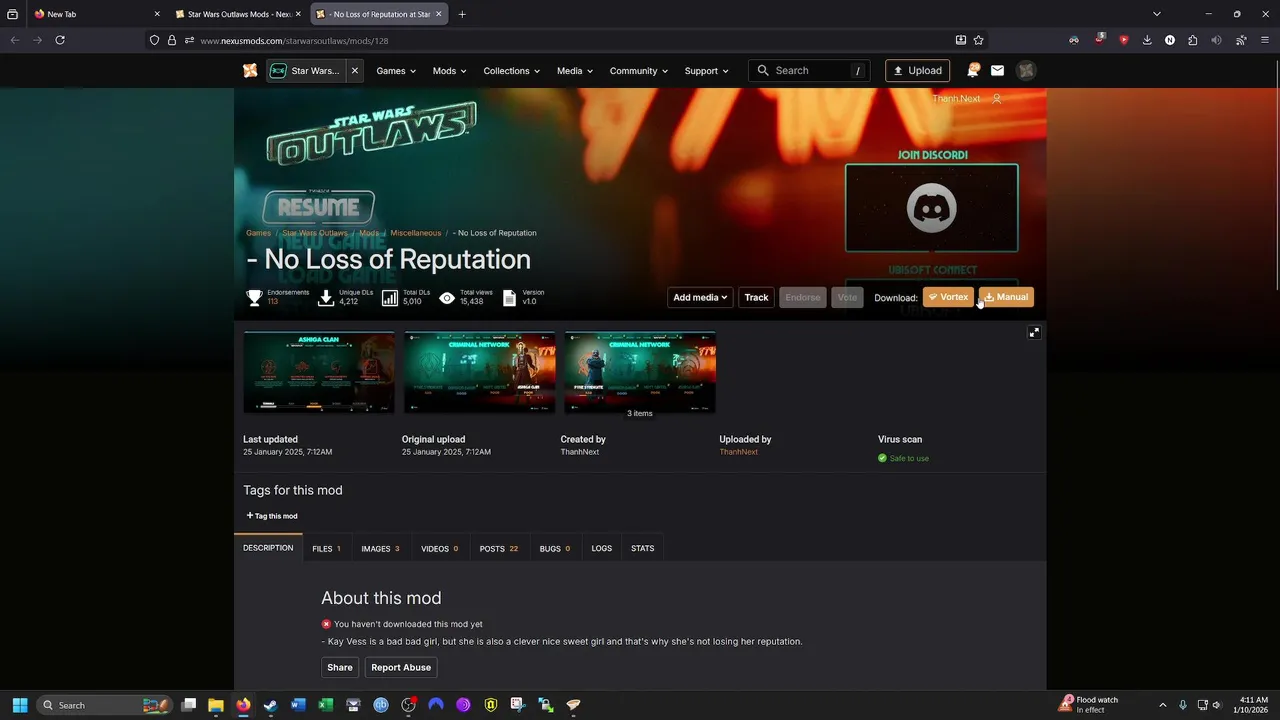Open Firefox downloads panel
The width and height of the screenshot is (1280, 720).
coord(1147,40)
